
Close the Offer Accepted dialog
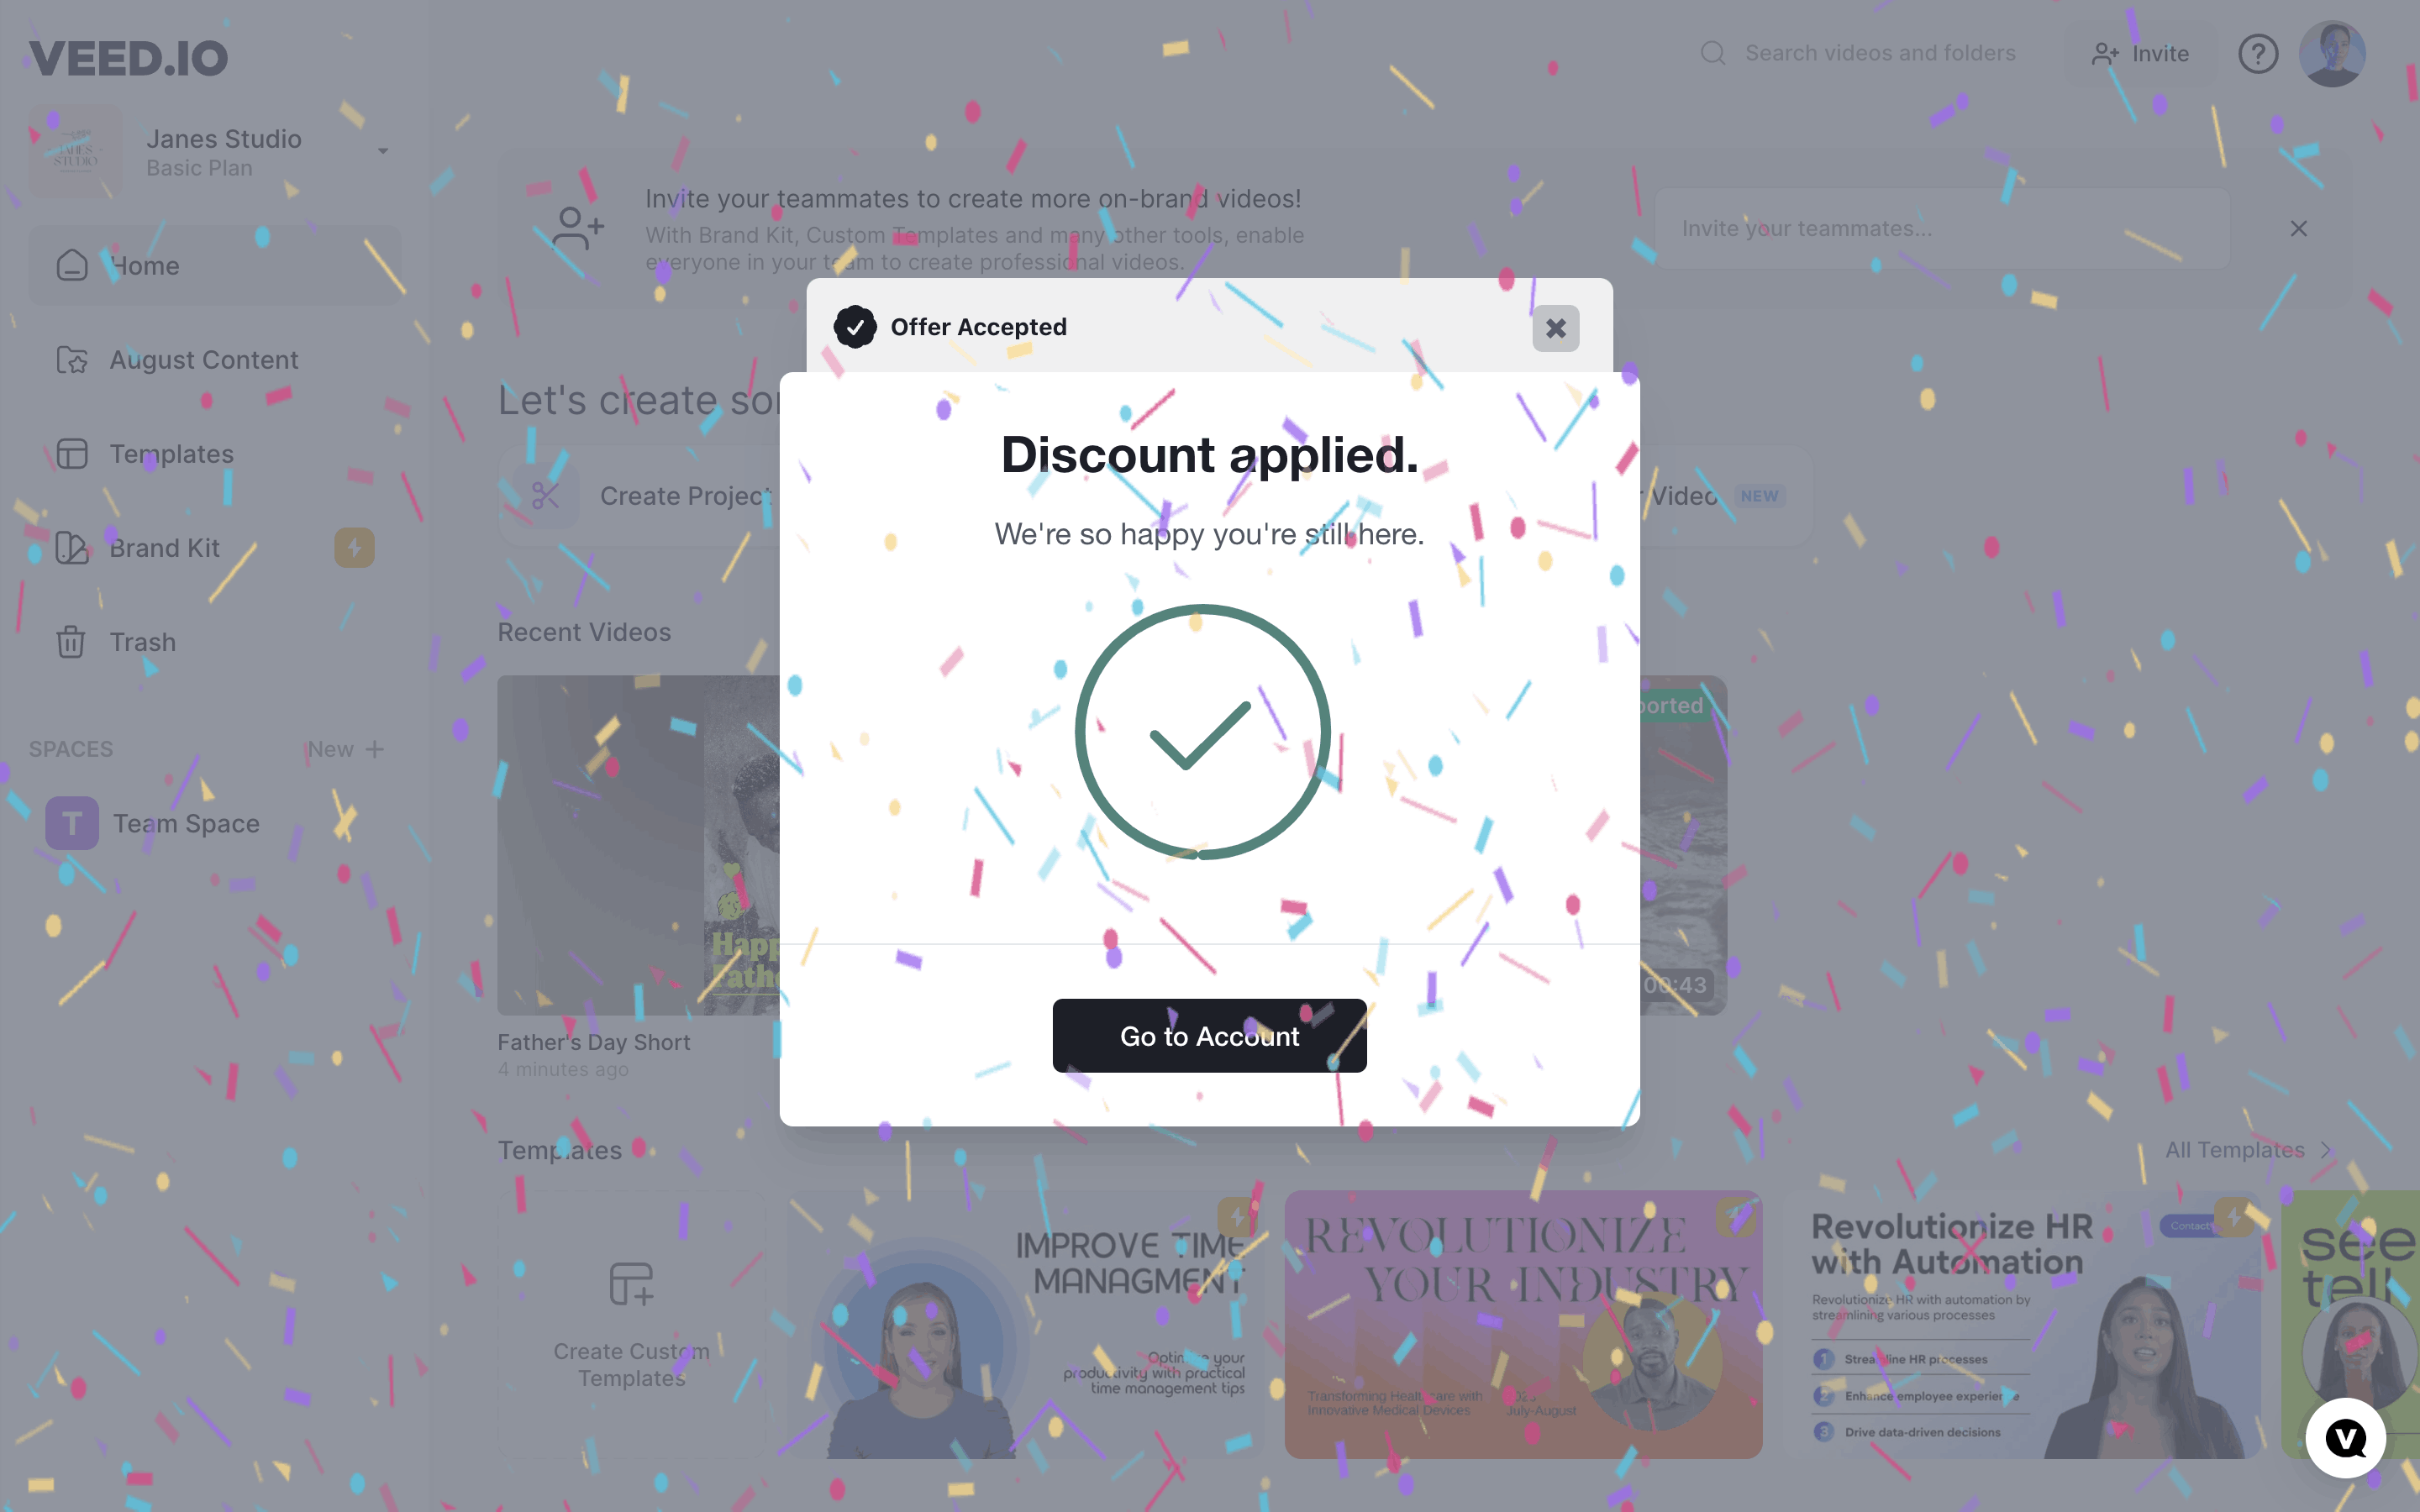tap(1555, 328)
